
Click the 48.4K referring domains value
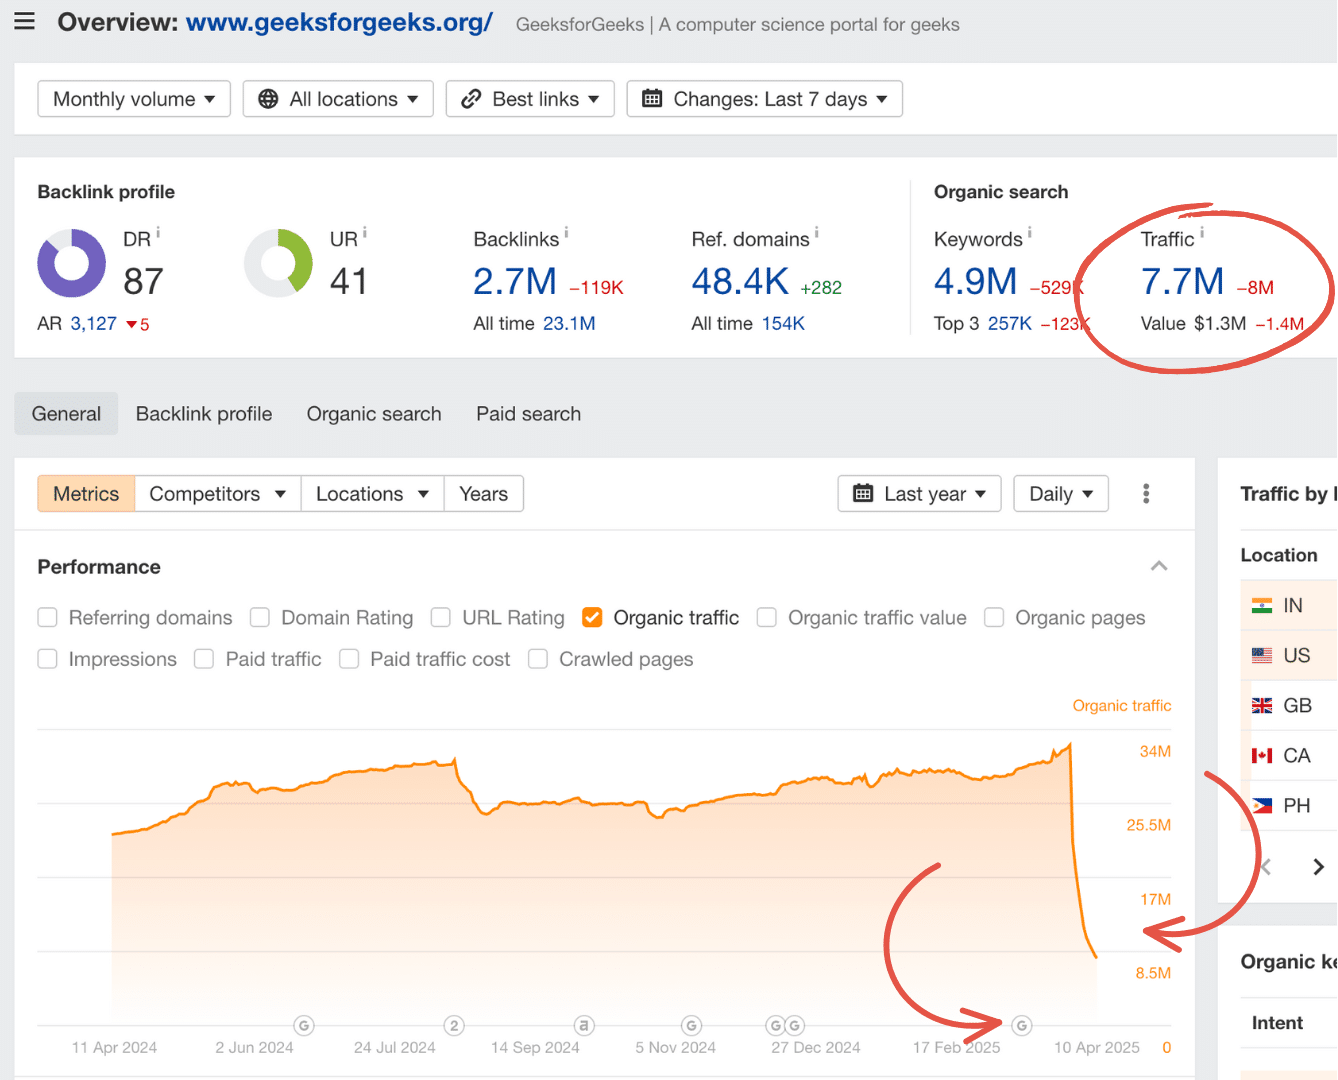[x=740, y=282]
